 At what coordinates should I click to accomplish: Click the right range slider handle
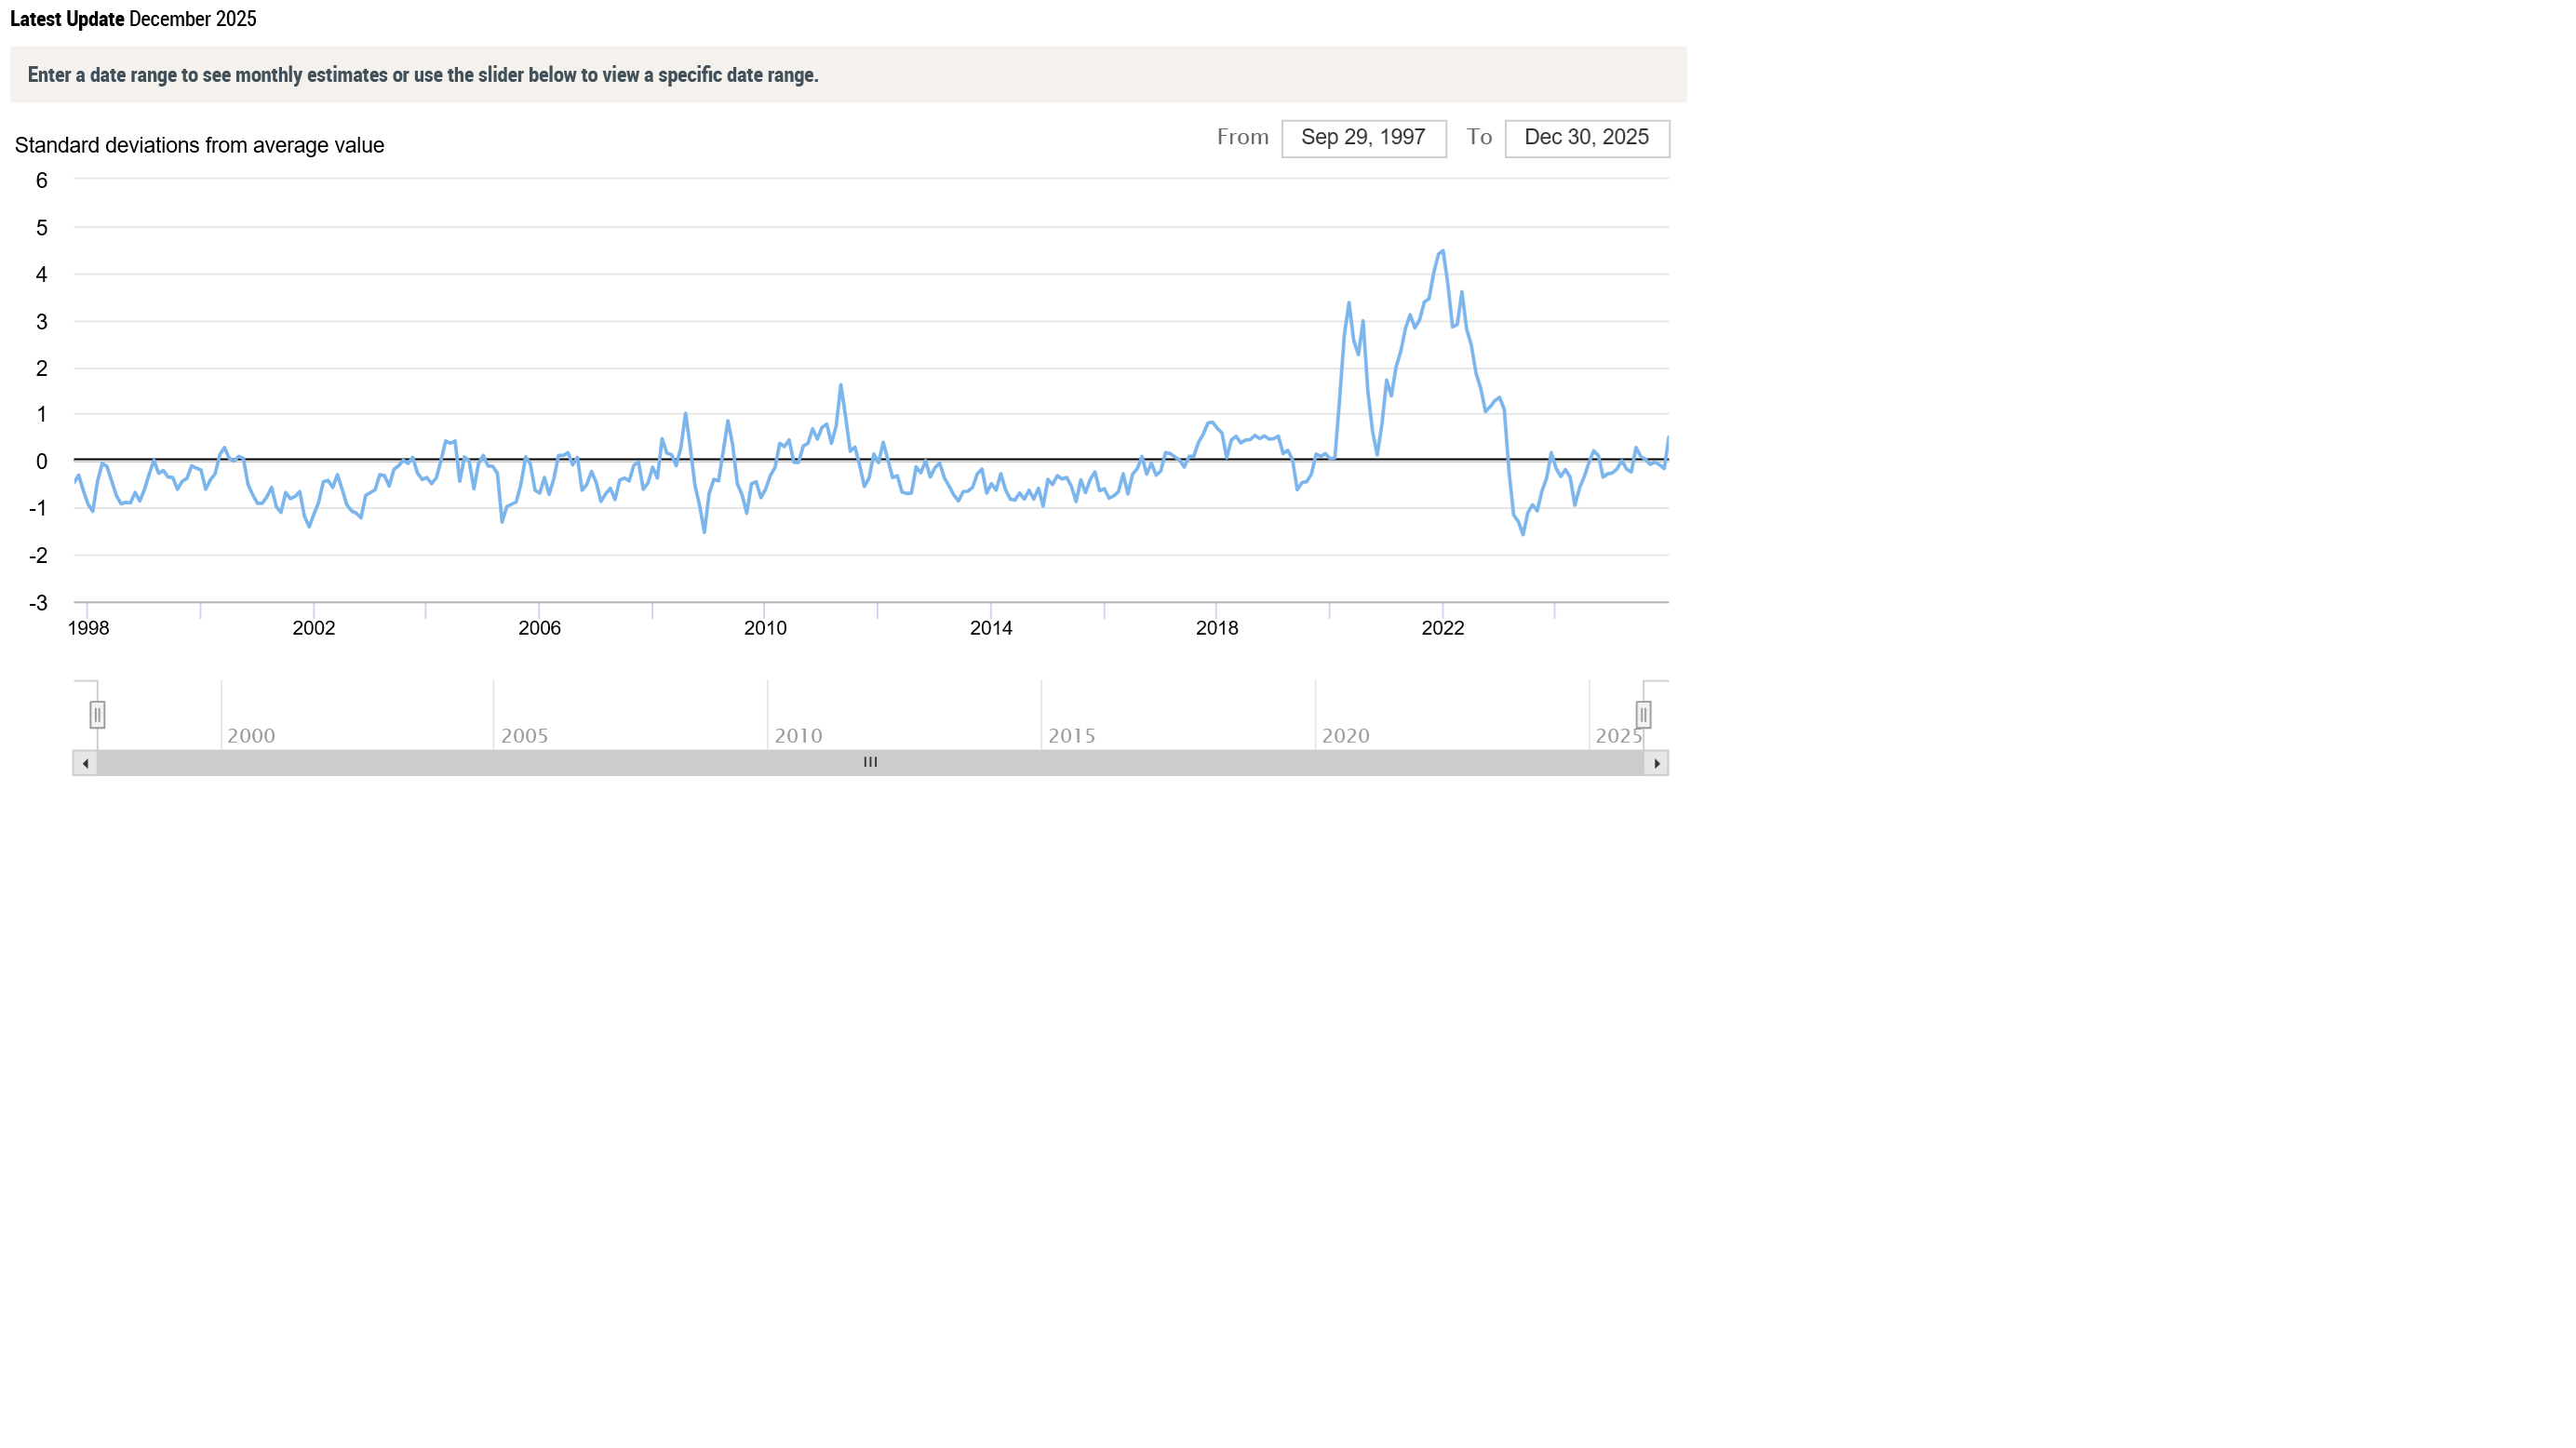pos(1643,714)
